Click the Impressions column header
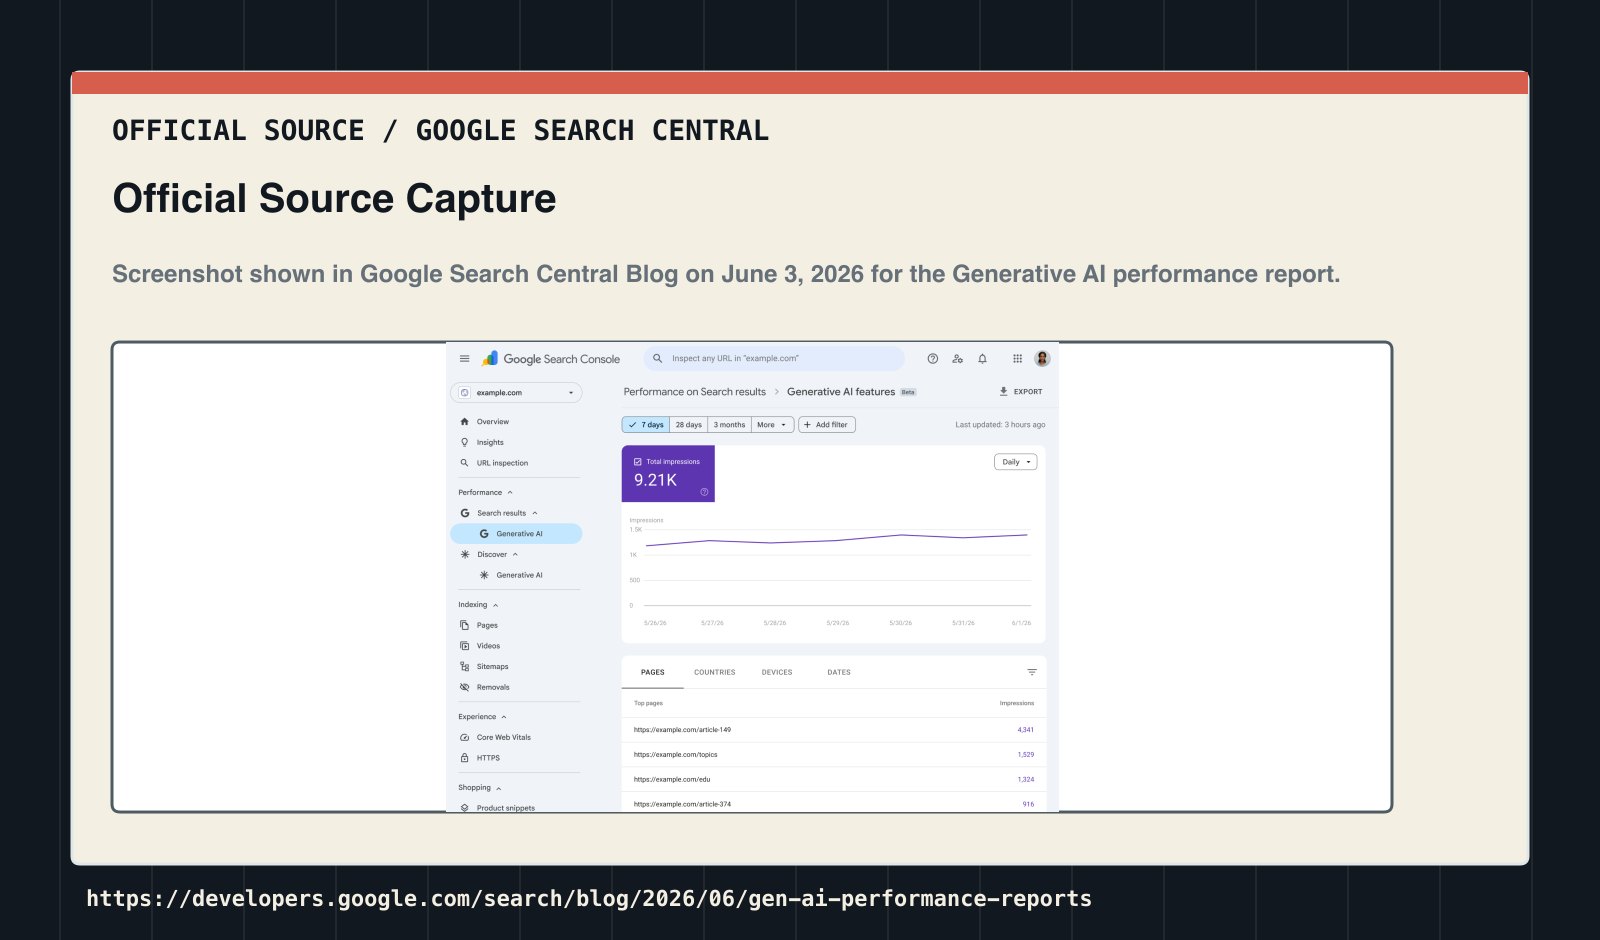The height and width of the screenshot is (940, 1600). [1017, 703]
